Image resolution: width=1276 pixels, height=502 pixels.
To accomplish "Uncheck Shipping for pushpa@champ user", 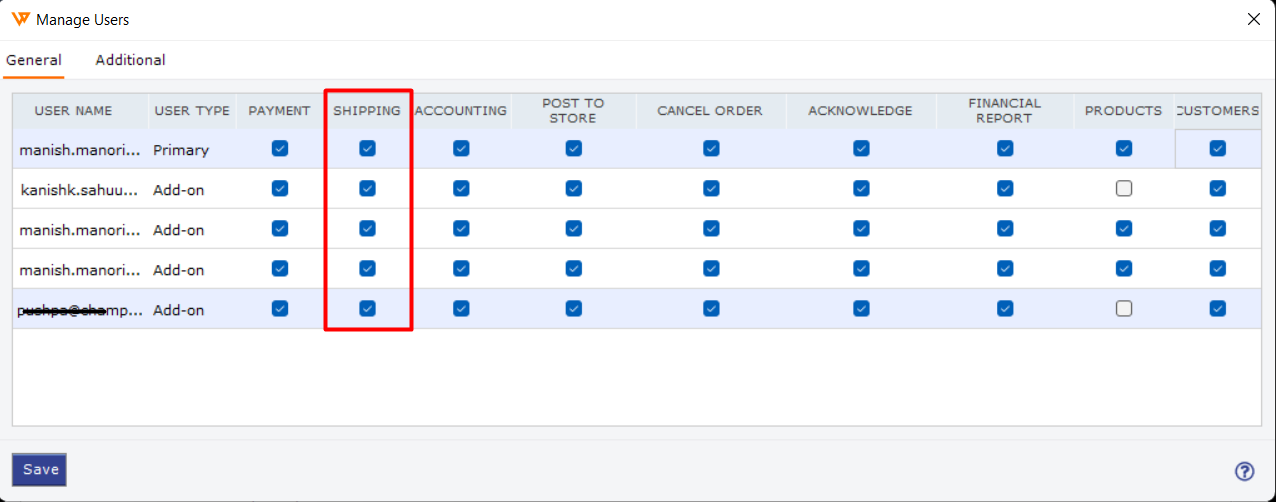I will pyautogui.click(x=367, y=308).
